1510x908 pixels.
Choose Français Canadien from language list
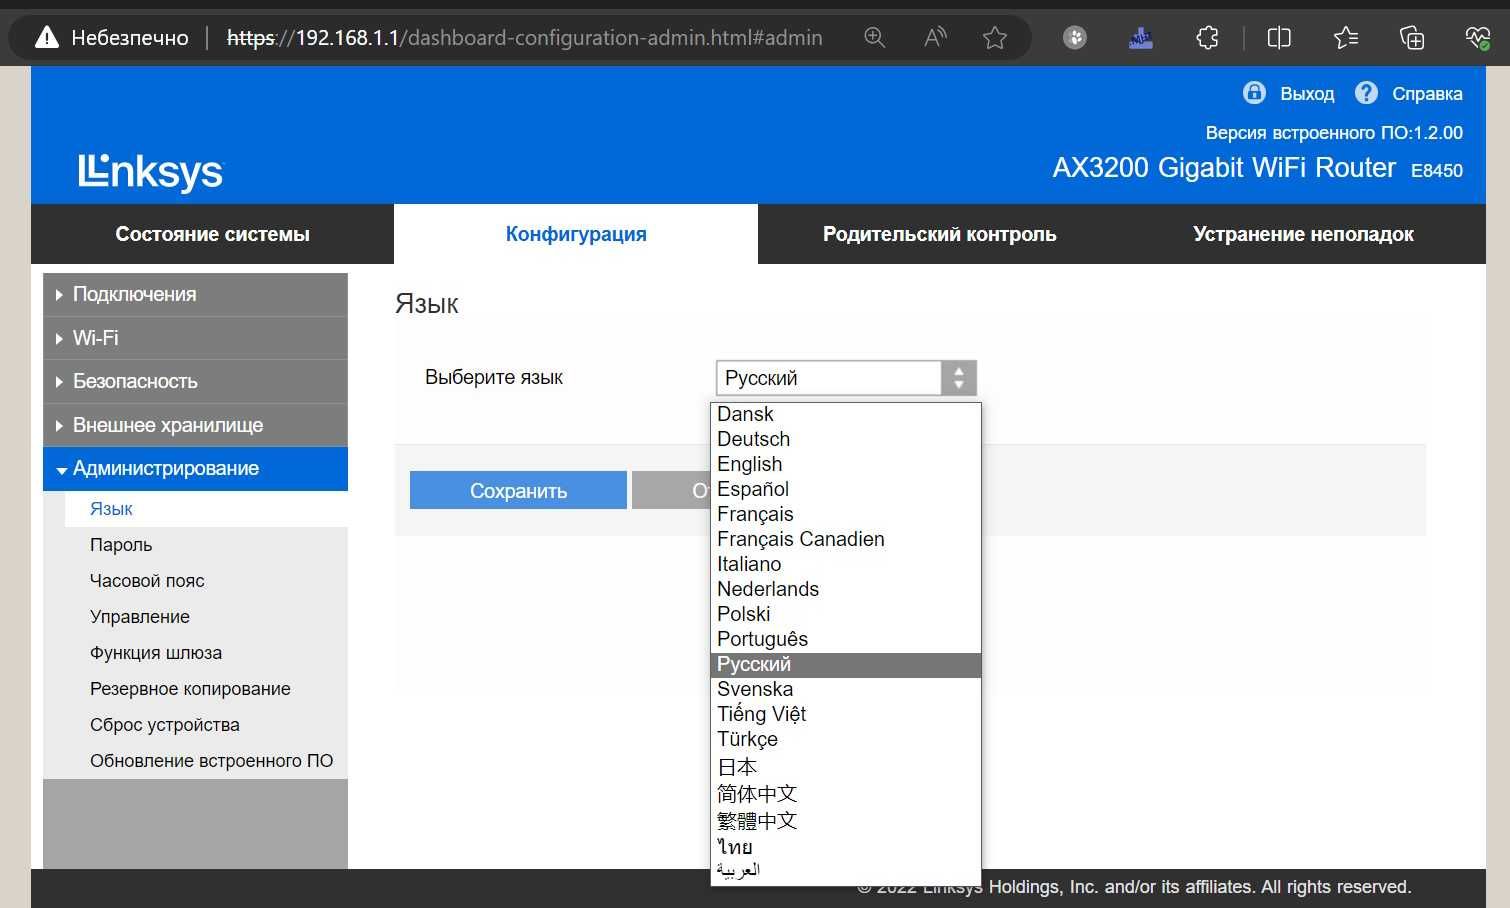846,539
